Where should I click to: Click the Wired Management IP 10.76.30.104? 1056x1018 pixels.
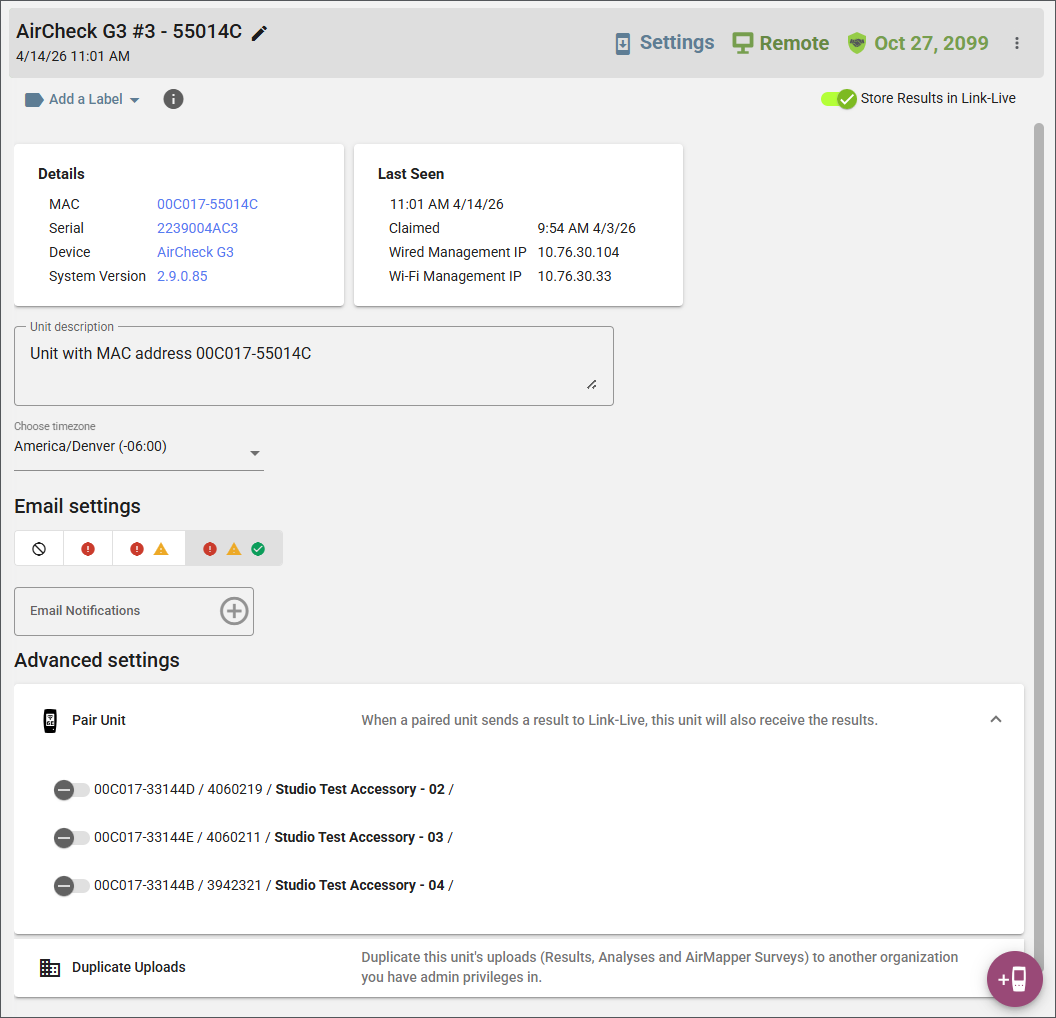pyautogui.click(x=578, y=252)
